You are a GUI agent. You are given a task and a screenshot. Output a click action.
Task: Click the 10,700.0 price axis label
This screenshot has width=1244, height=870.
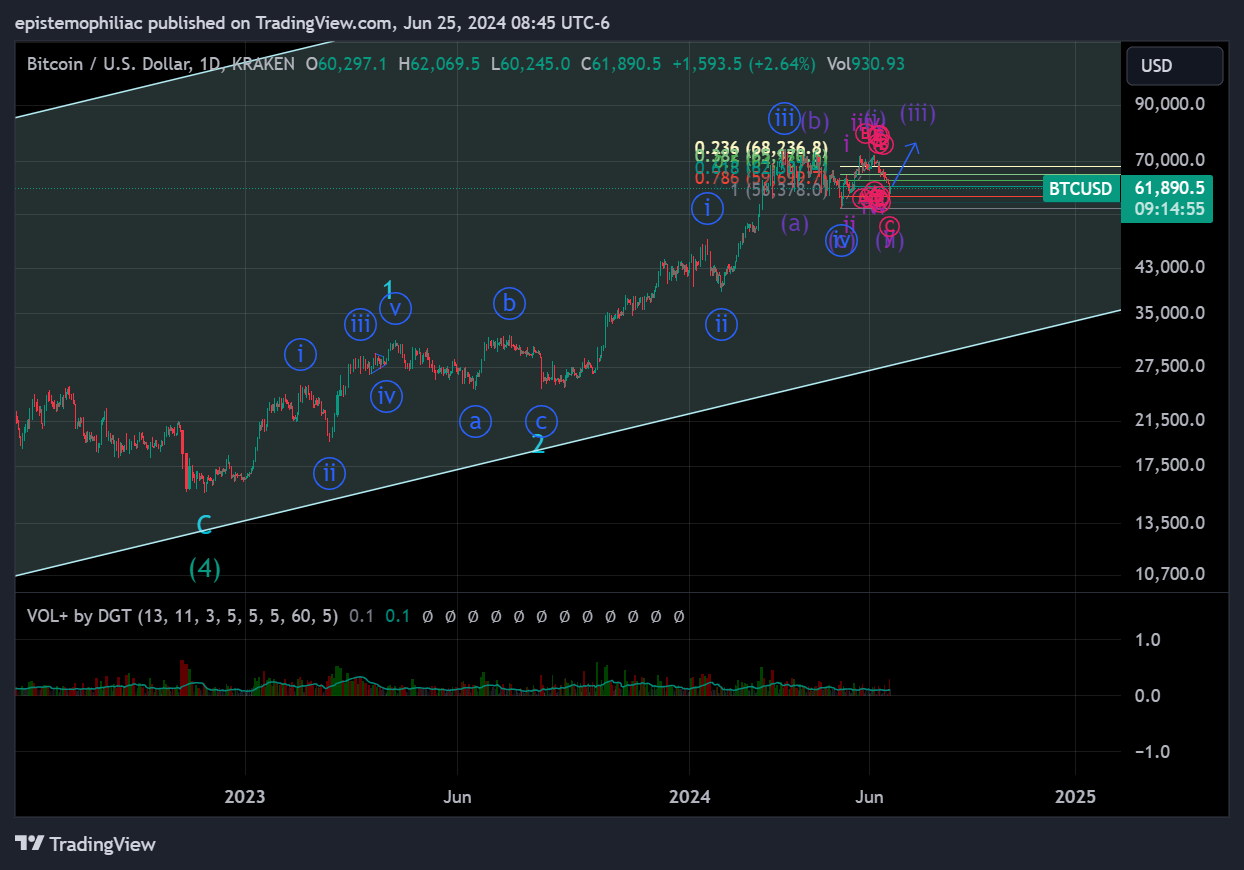[1168, 574]
